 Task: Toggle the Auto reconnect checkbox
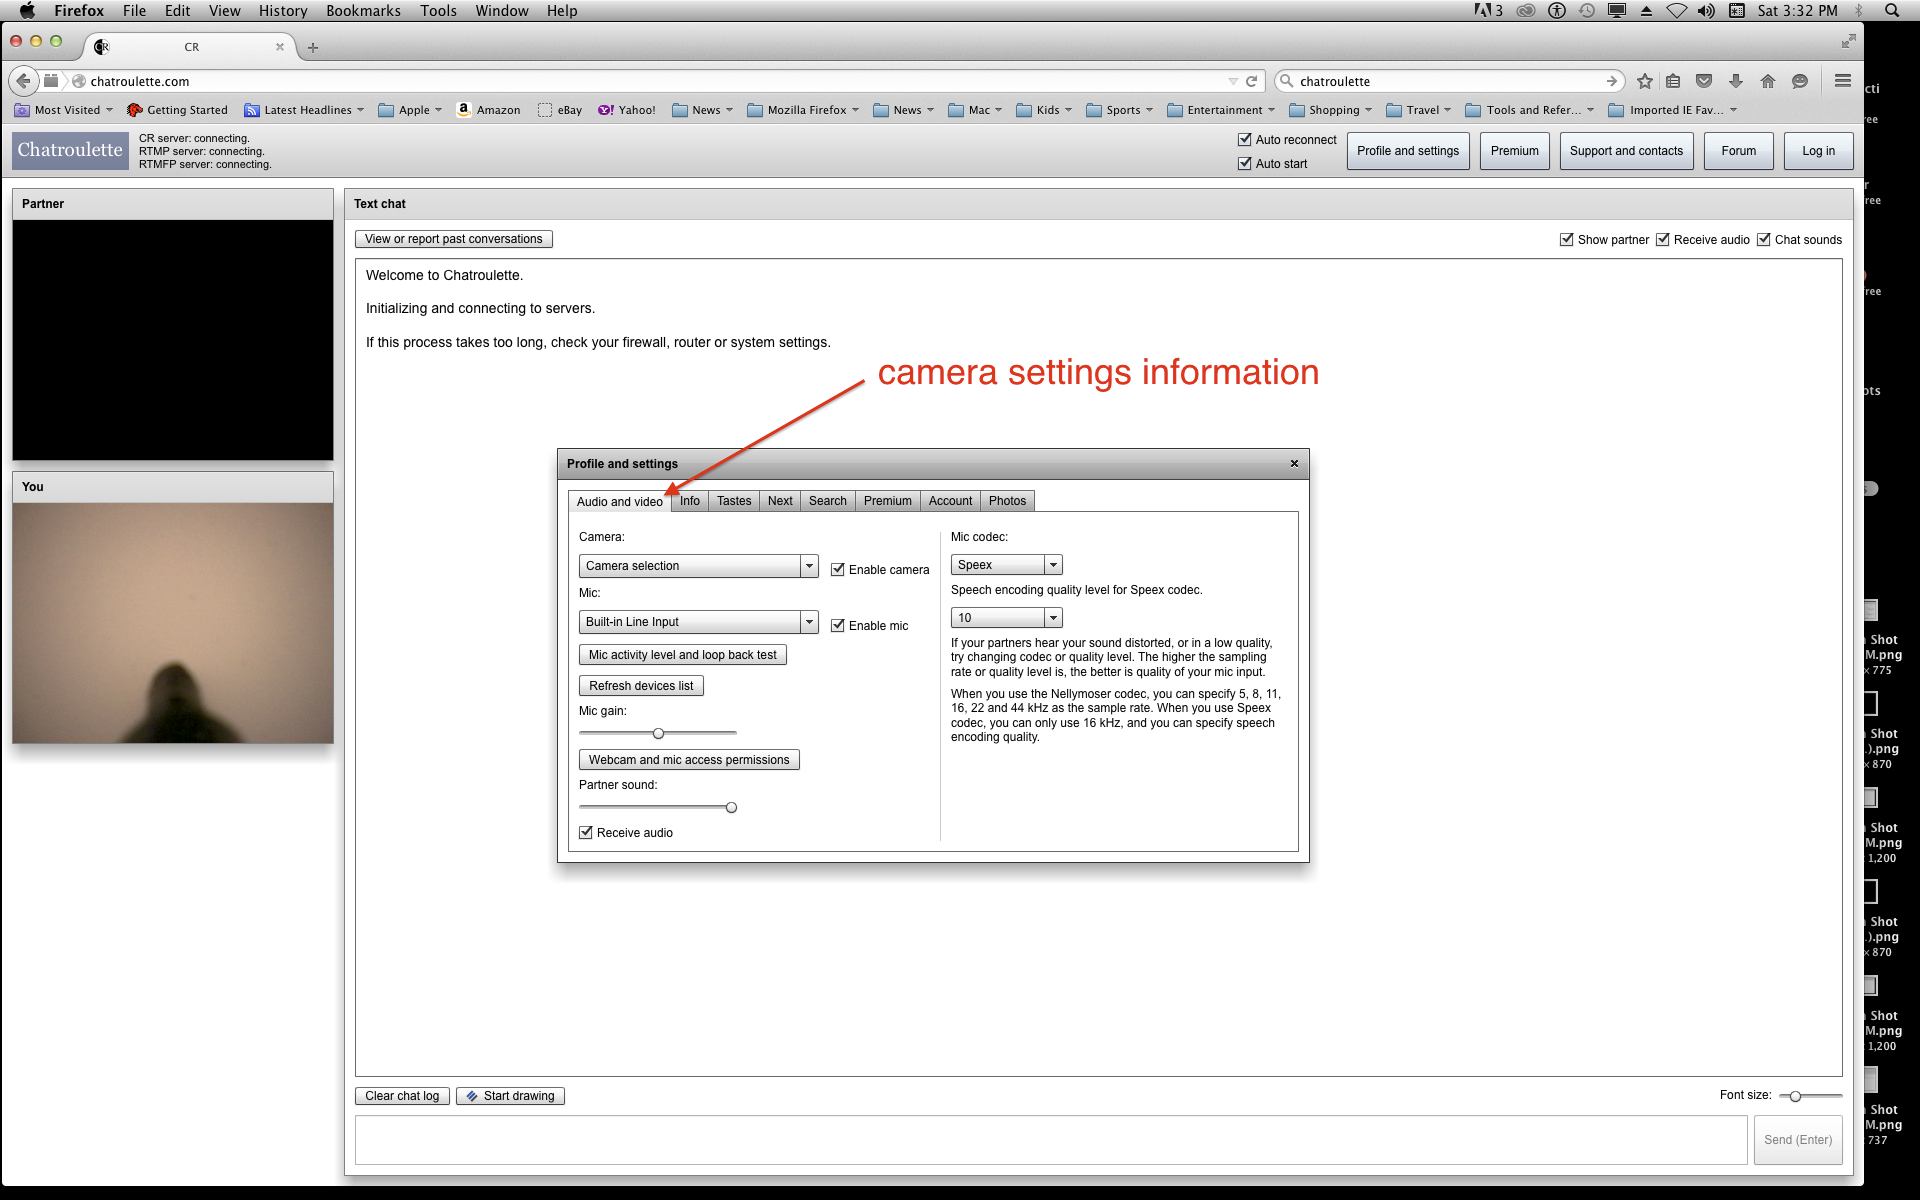[x=1245, y=140]
